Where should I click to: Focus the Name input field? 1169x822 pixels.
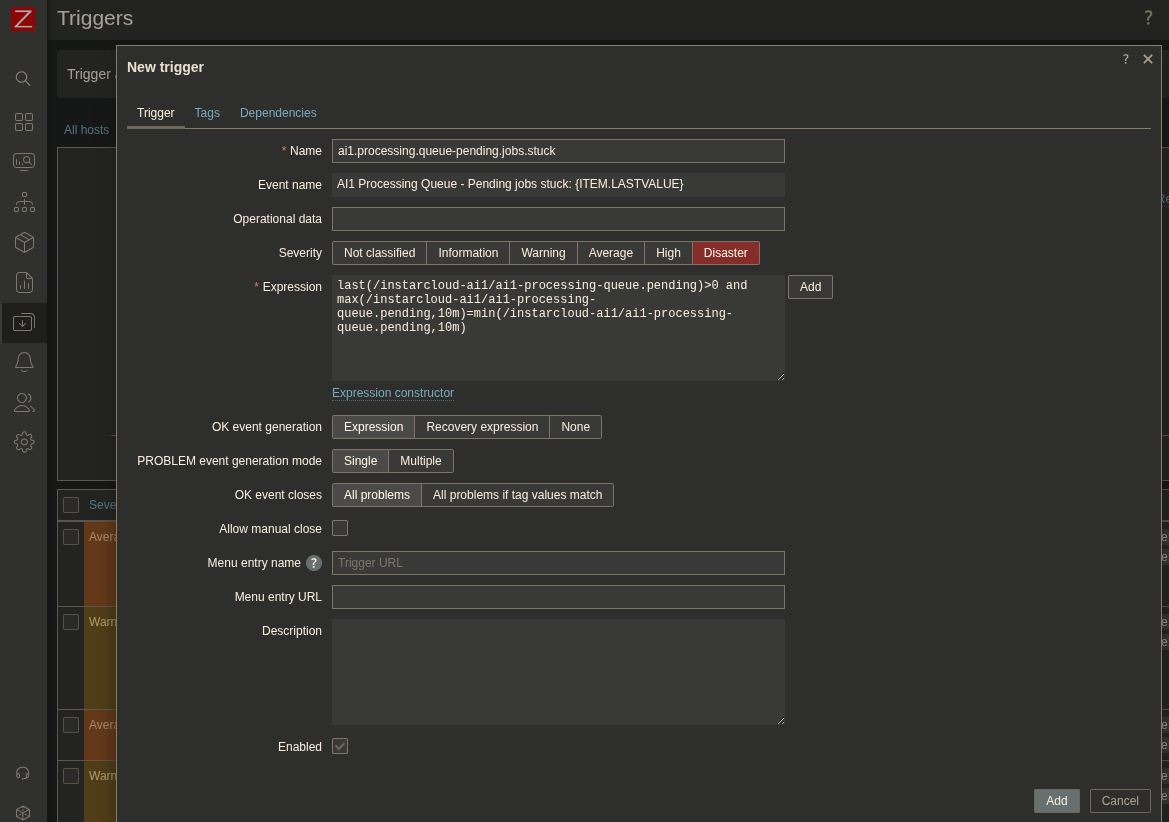click(558, 151)
